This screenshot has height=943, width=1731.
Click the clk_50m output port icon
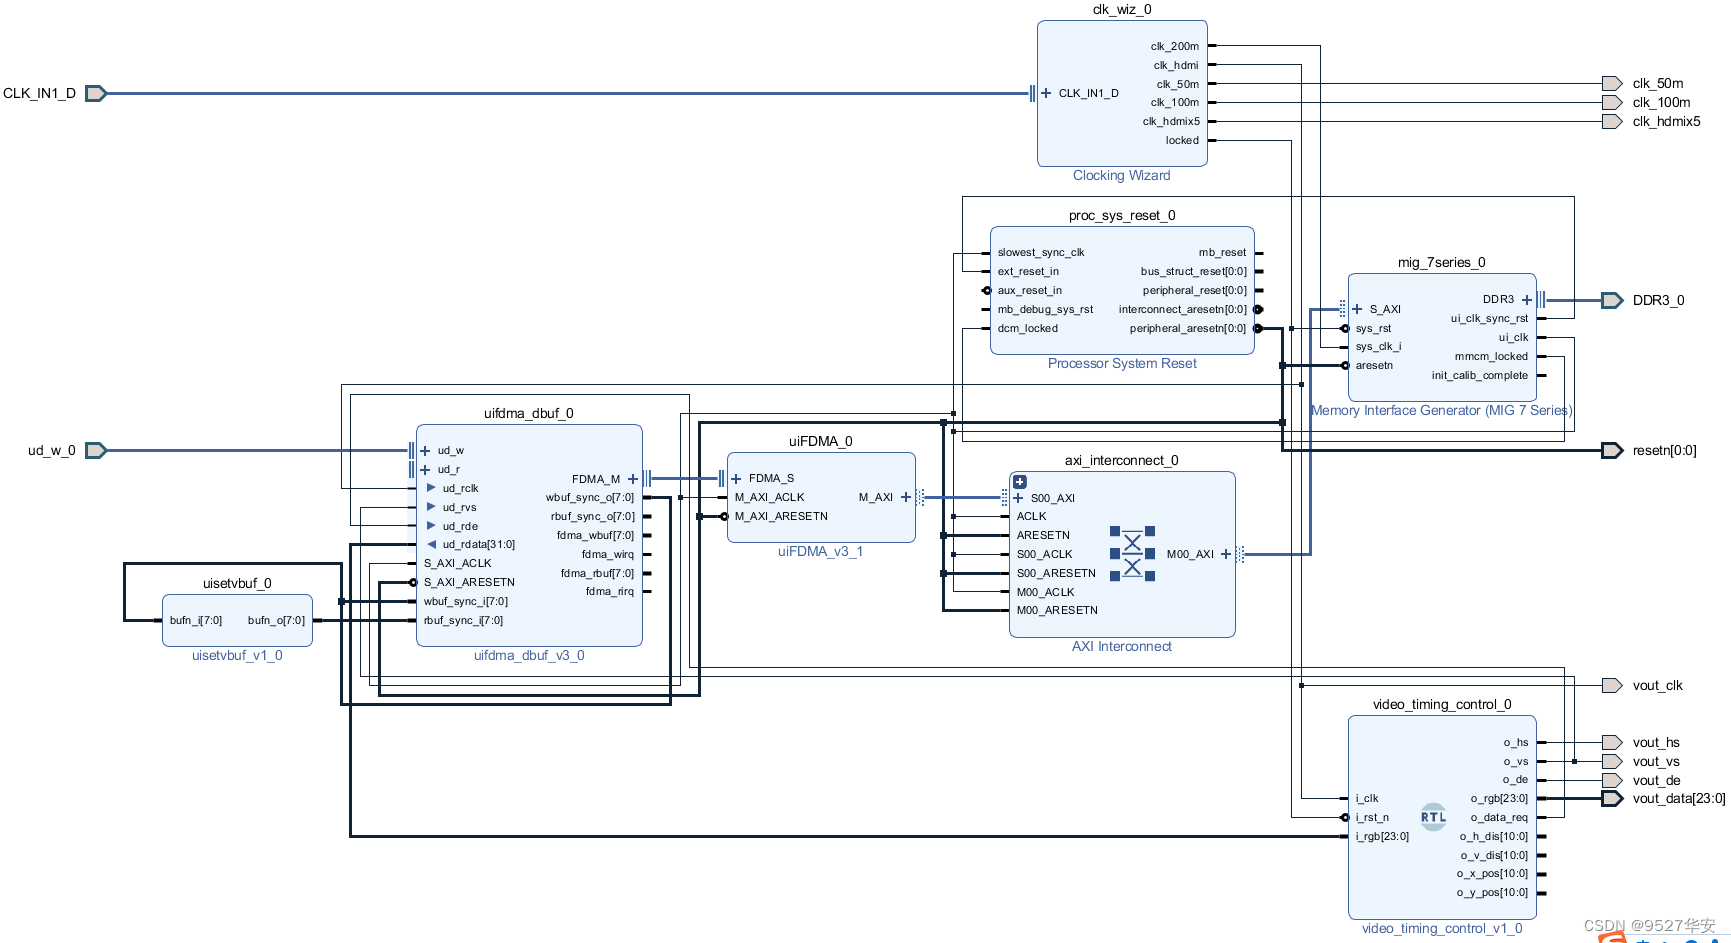[x=1612, y=83]
